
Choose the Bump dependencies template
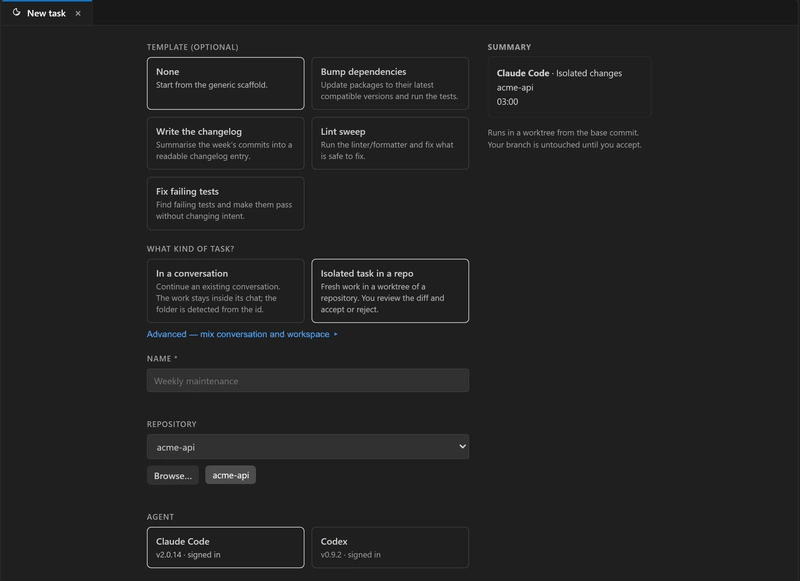pos(390,83)
